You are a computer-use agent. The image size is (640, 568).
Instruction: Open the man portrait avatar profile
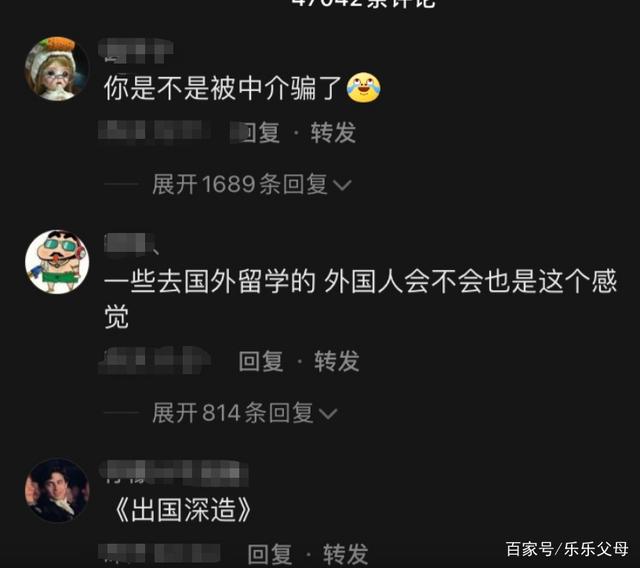(x=57, y=490)
